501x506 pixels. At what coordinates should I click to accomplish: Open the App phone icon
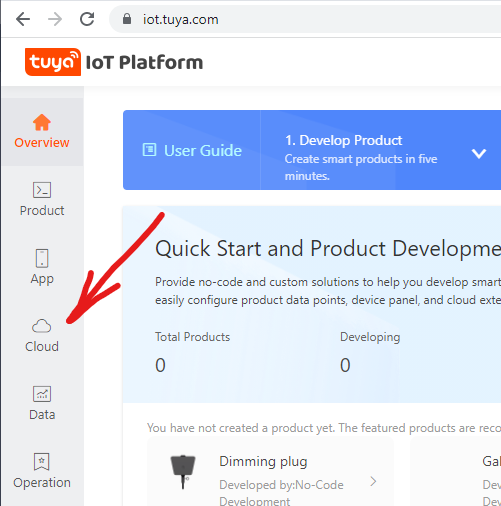[x=42, y=258]
